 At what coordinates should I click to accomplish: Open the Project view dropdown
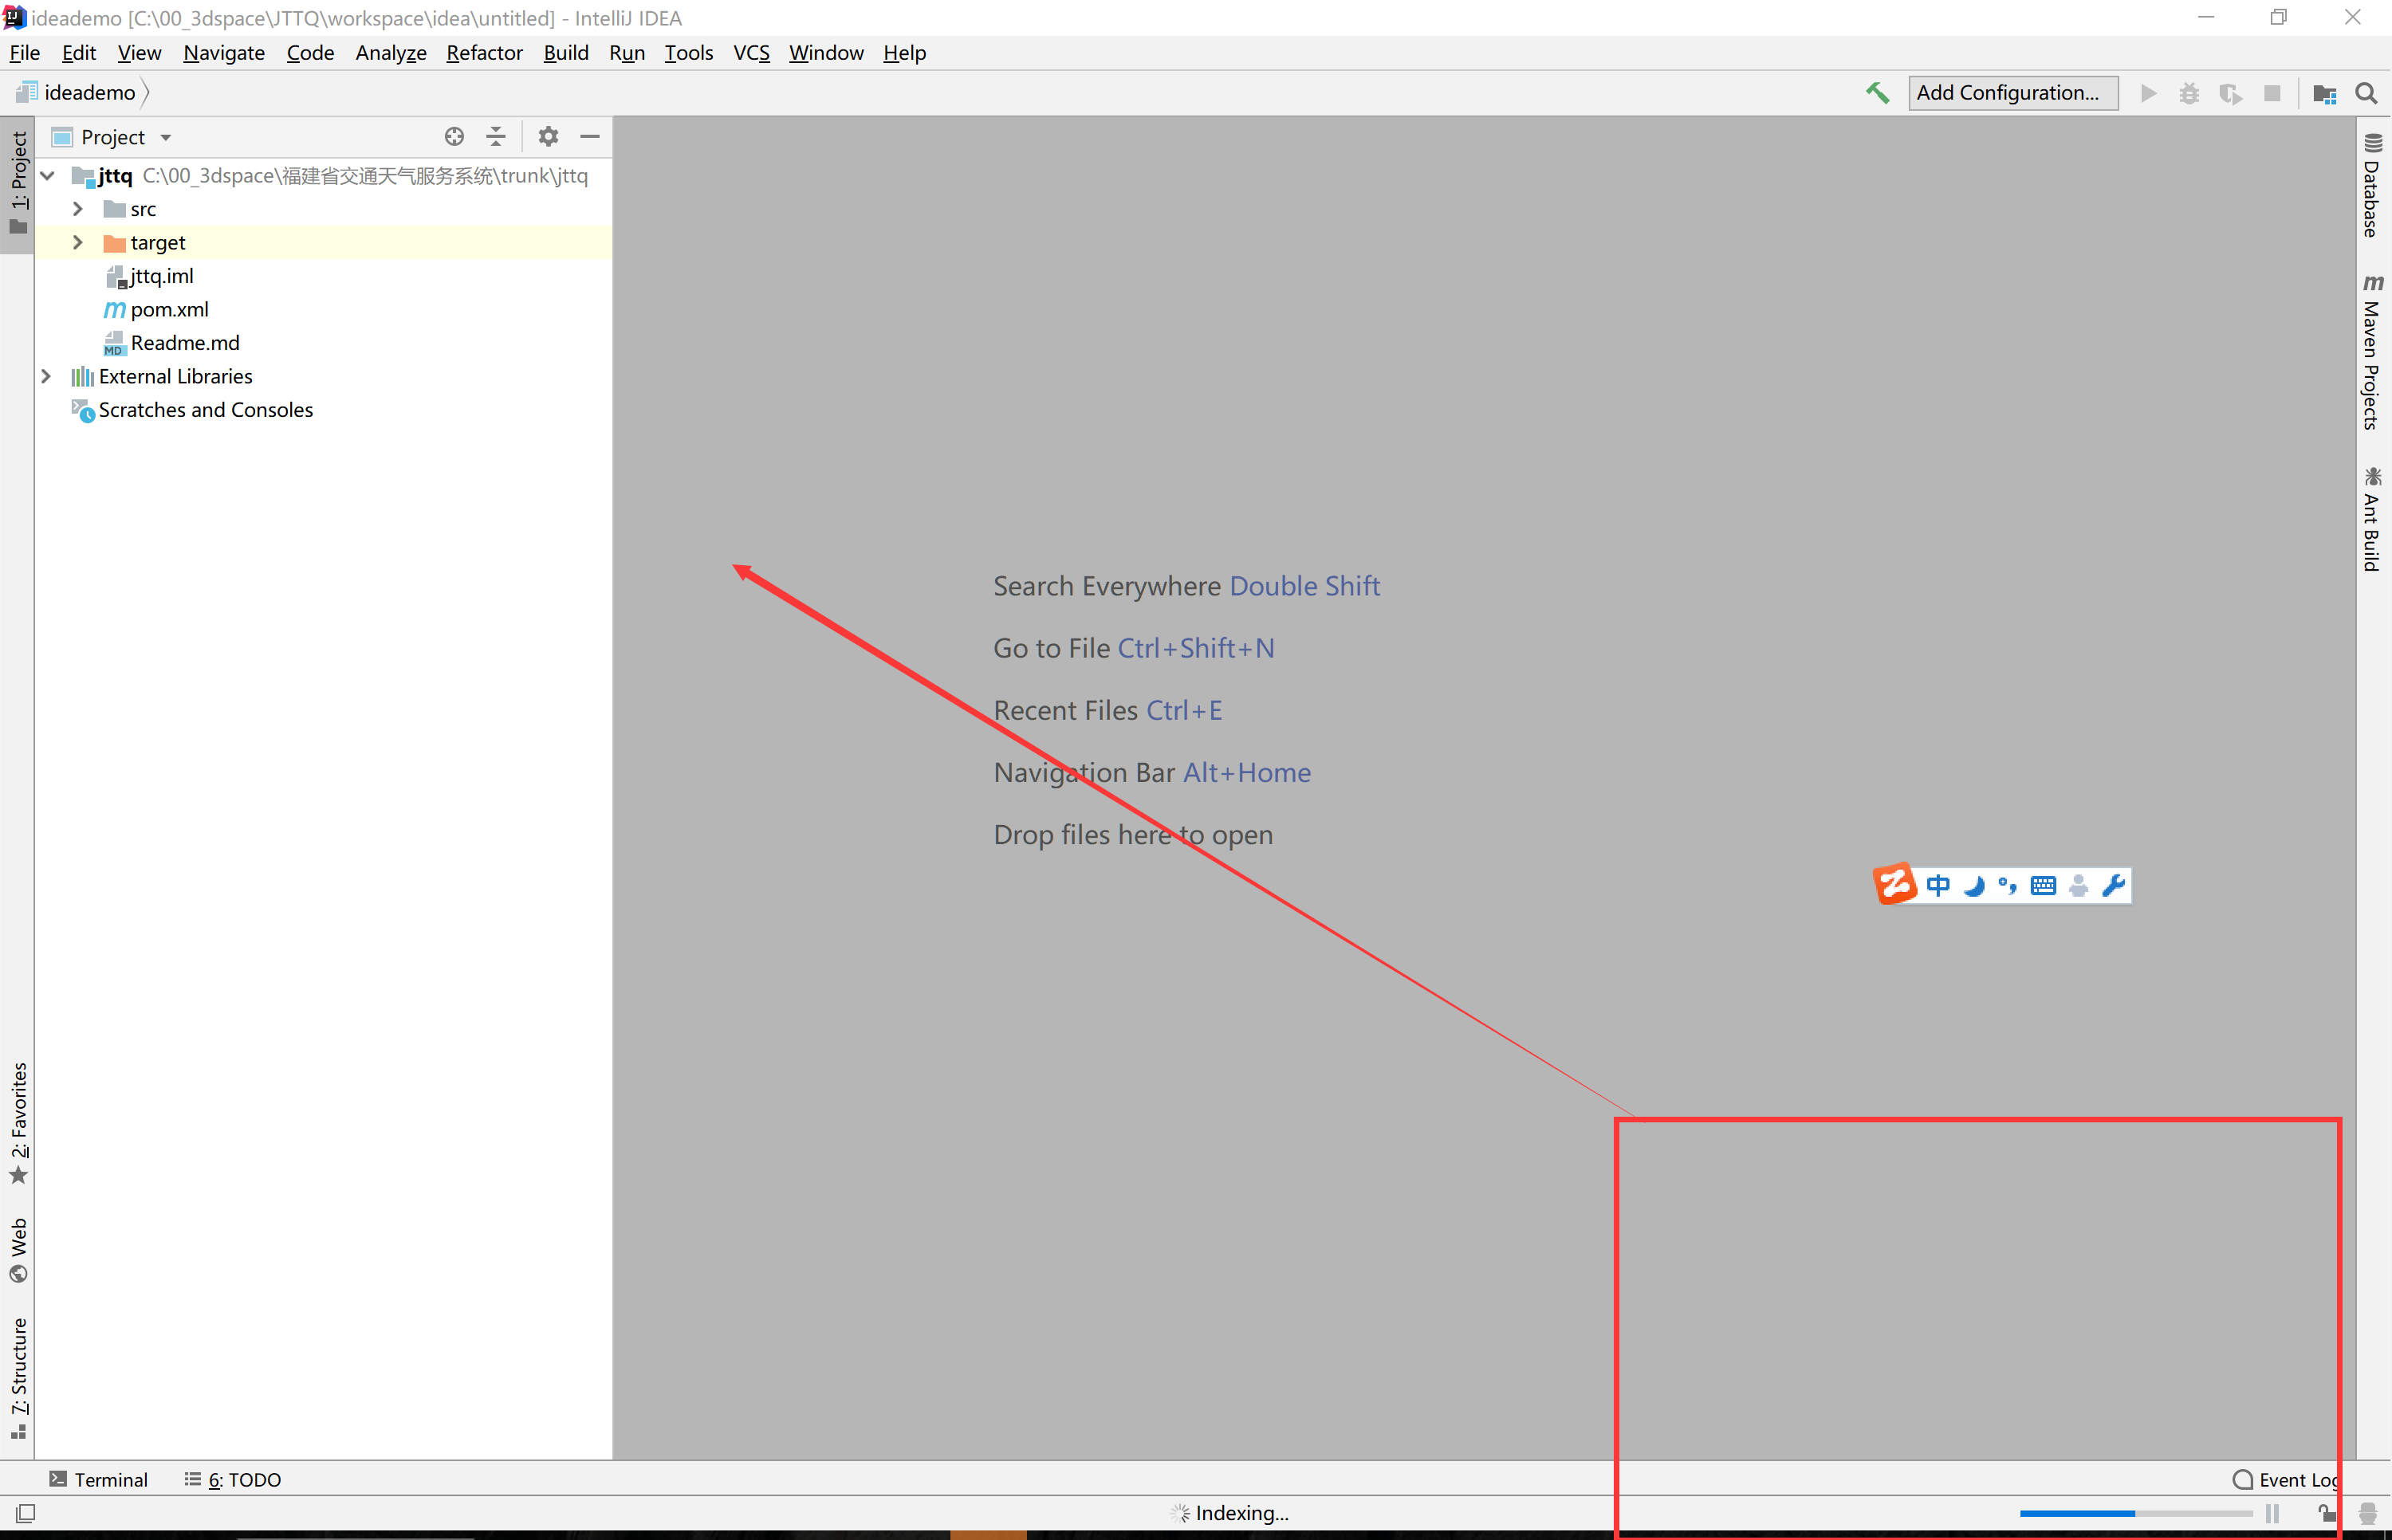click(x=166, y=137)
